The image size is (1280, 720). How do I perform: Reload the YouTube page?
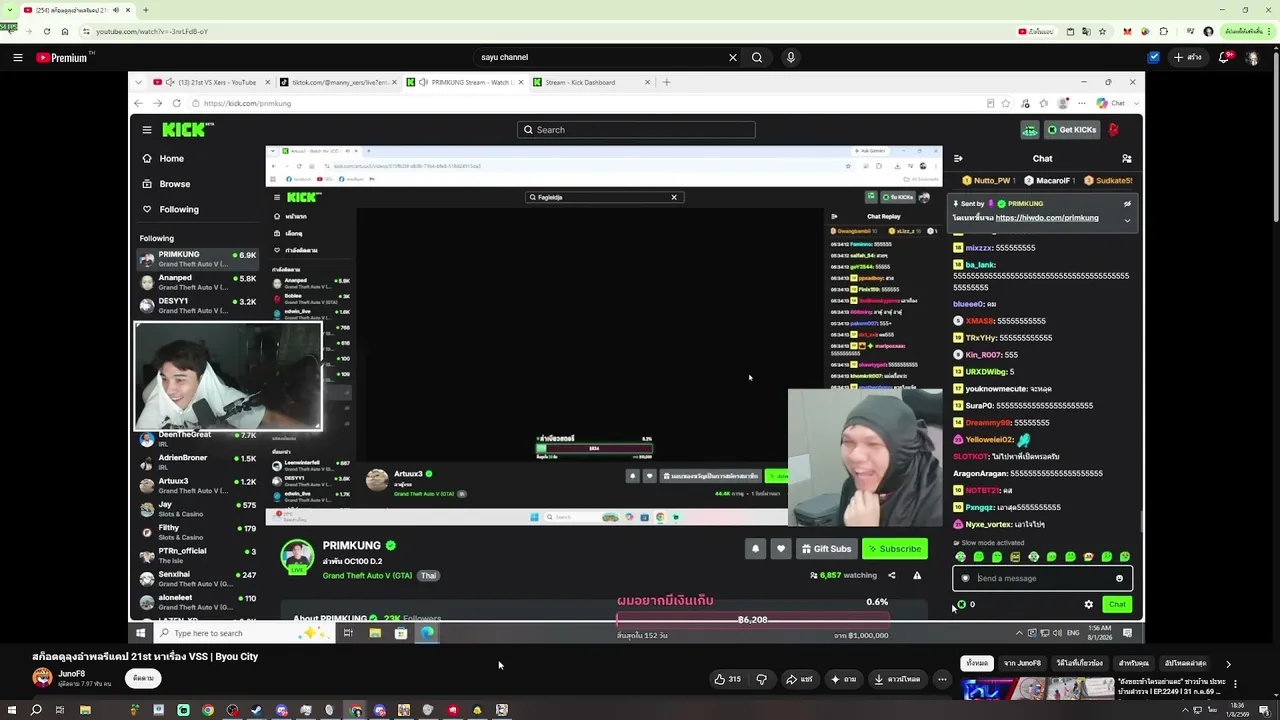[x=46, y=31]
